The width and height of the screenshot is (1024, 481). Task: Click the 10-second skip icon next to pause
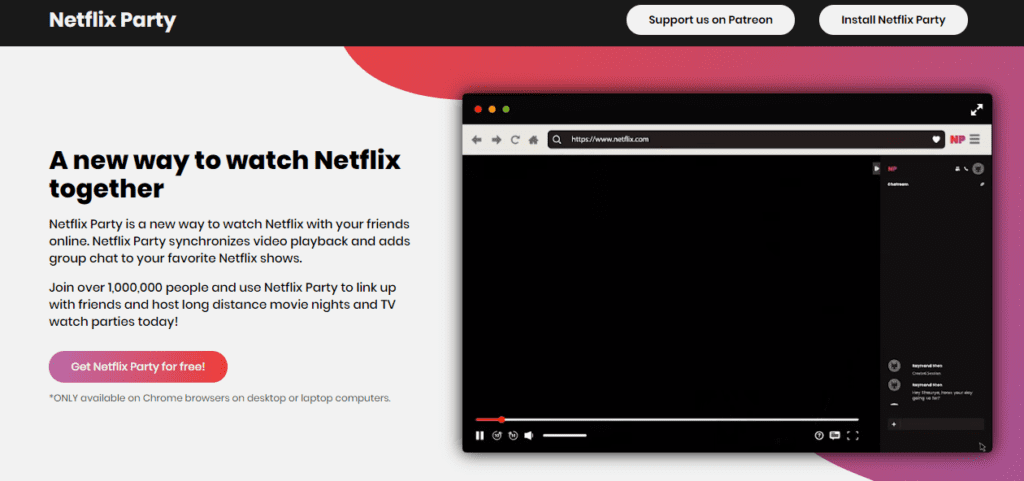click(497, 435)
